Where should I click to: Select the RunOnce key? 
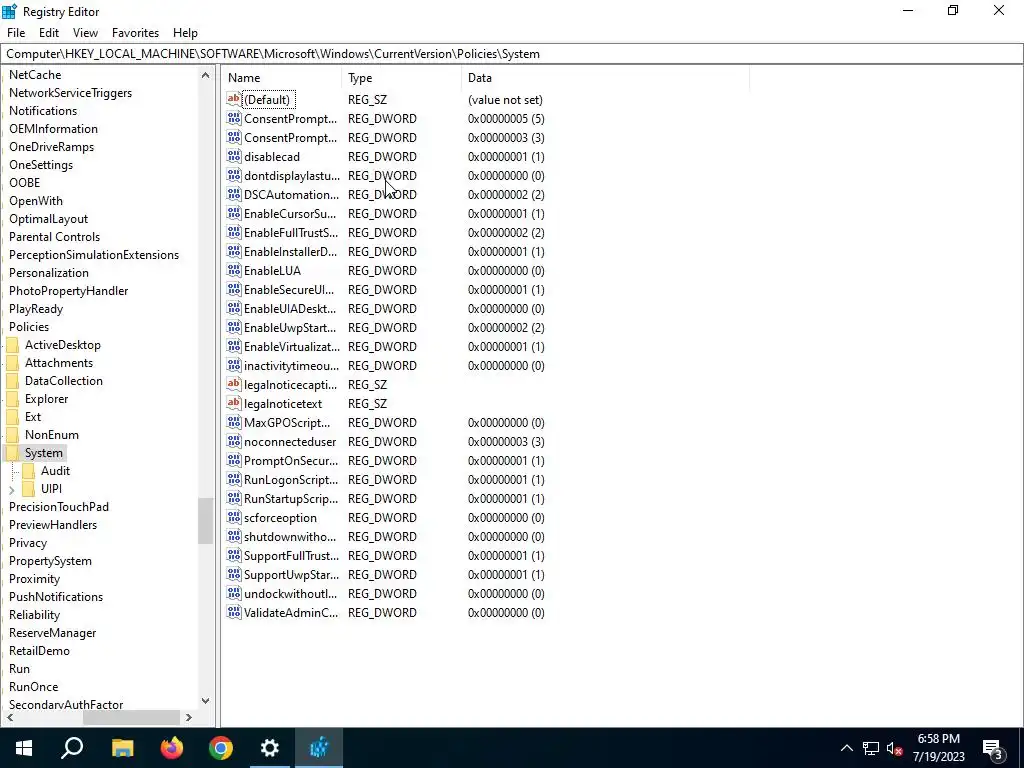[33, 686]
